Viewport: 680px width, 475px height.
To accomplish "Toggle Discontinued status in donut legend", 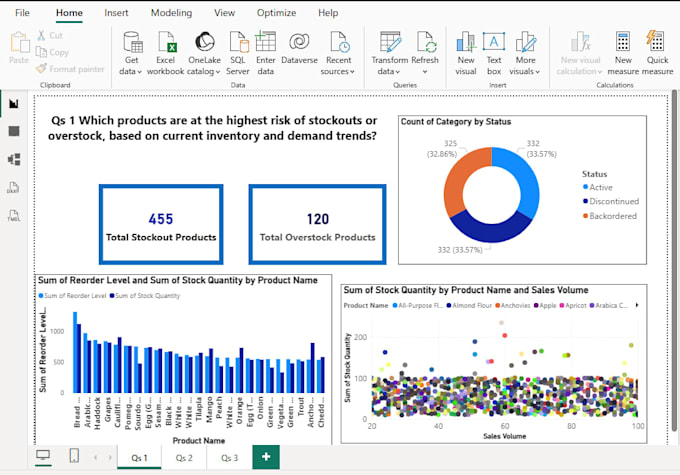I will [611, 201].
